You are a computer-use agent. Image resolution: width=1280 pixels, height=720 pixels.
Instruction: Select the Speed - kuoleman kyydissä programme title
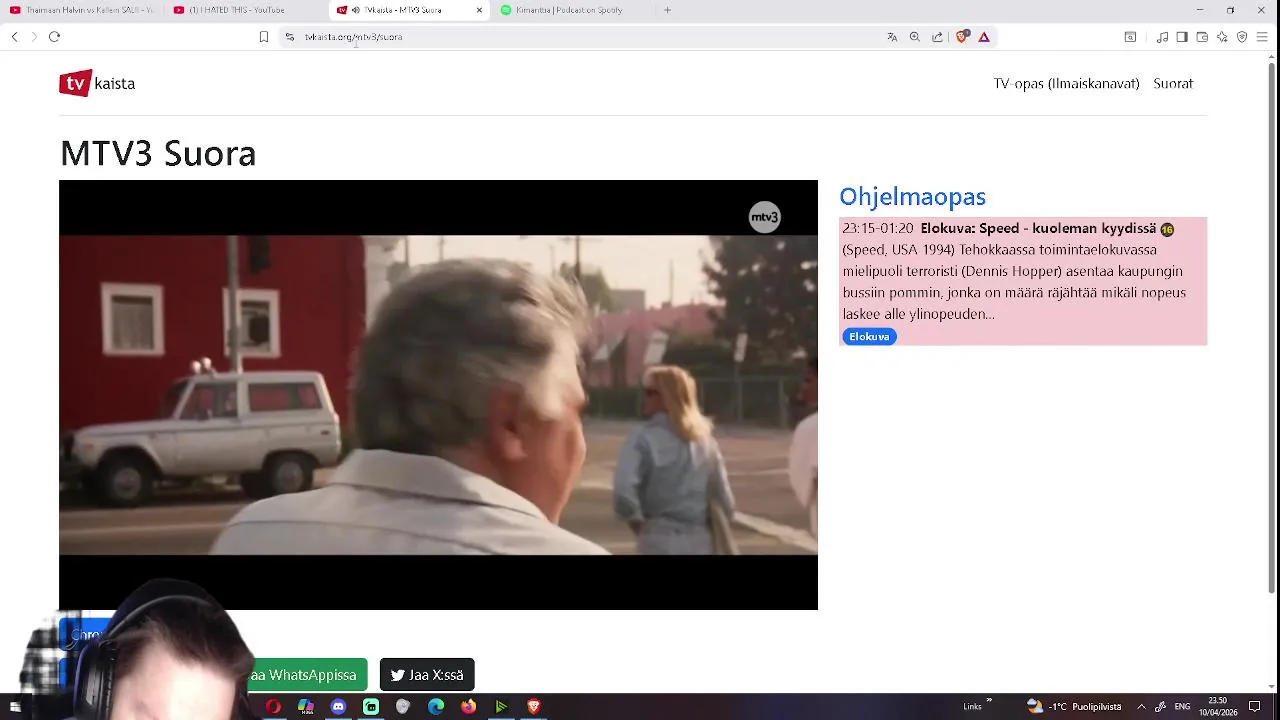(x=1038, y=228)
